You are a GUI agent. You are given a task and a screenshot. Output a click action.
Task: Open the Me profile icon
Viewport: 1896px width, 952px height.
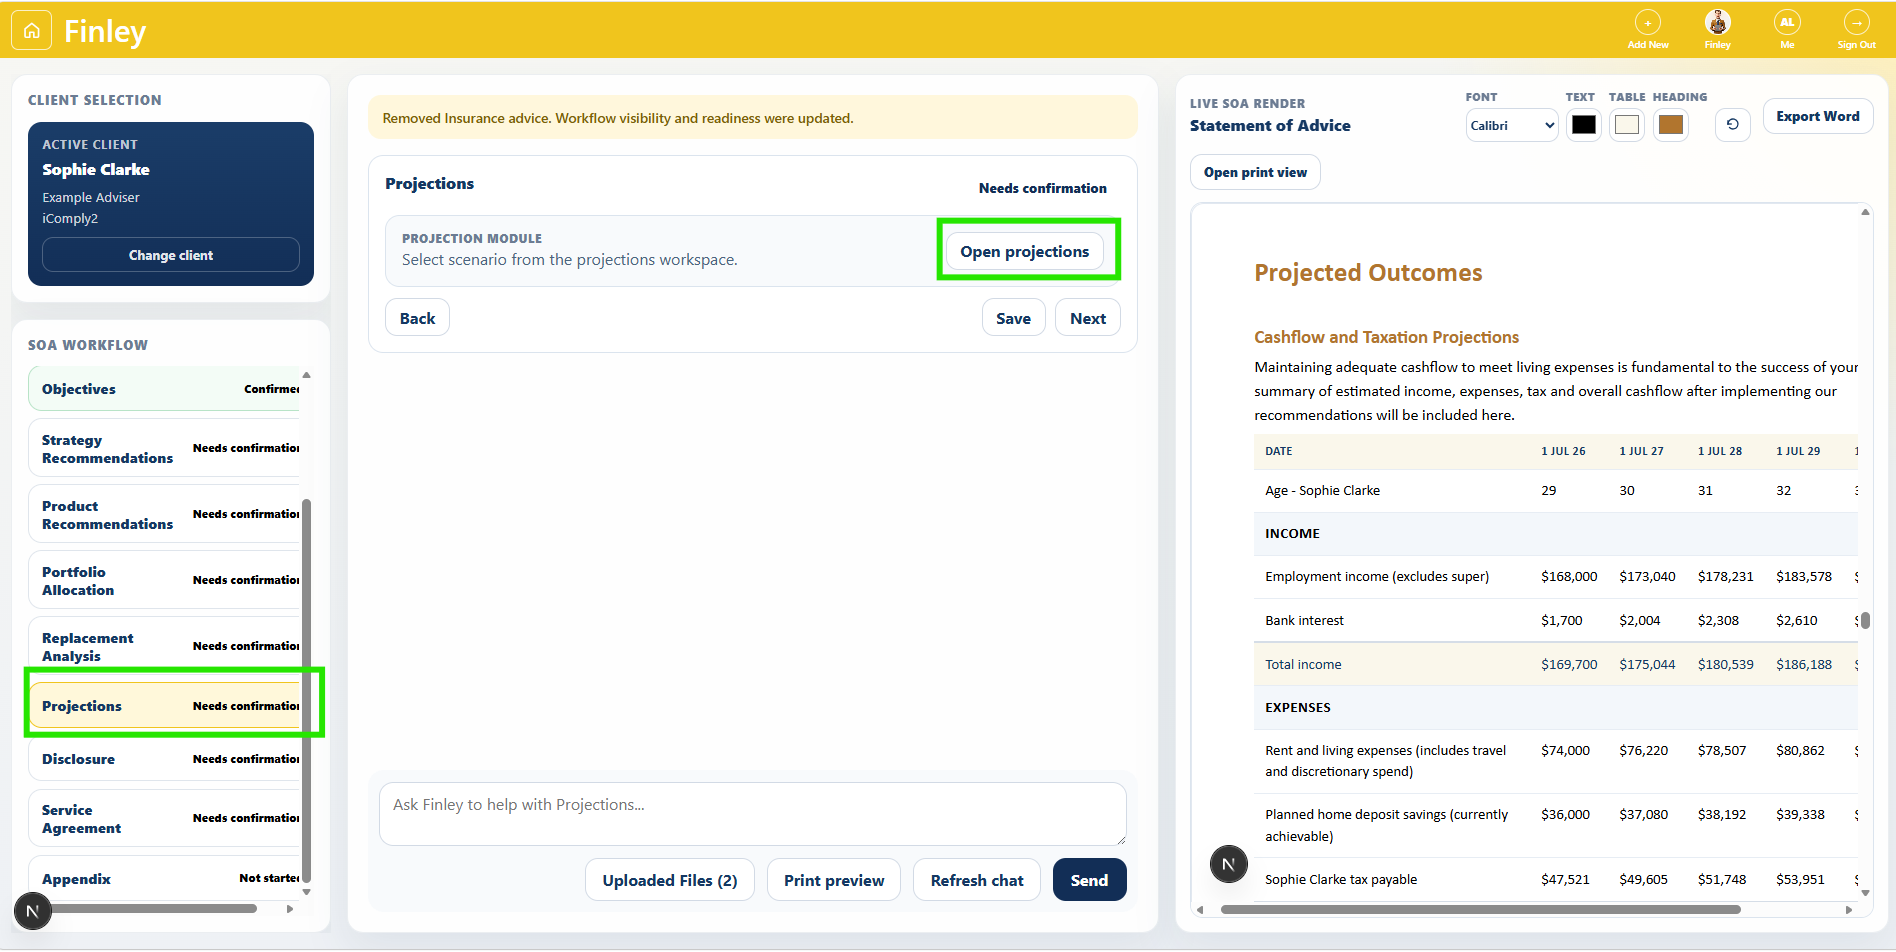click(1787, 23)
